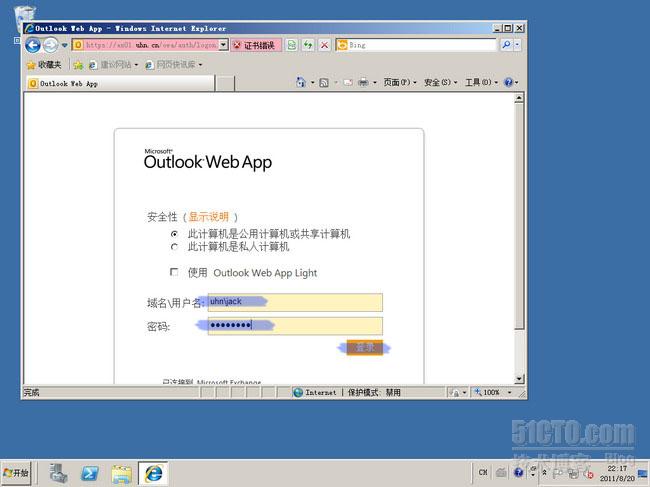Click the CN language indicator in the tray
650x487 pixels.
[x=483, y=472]
